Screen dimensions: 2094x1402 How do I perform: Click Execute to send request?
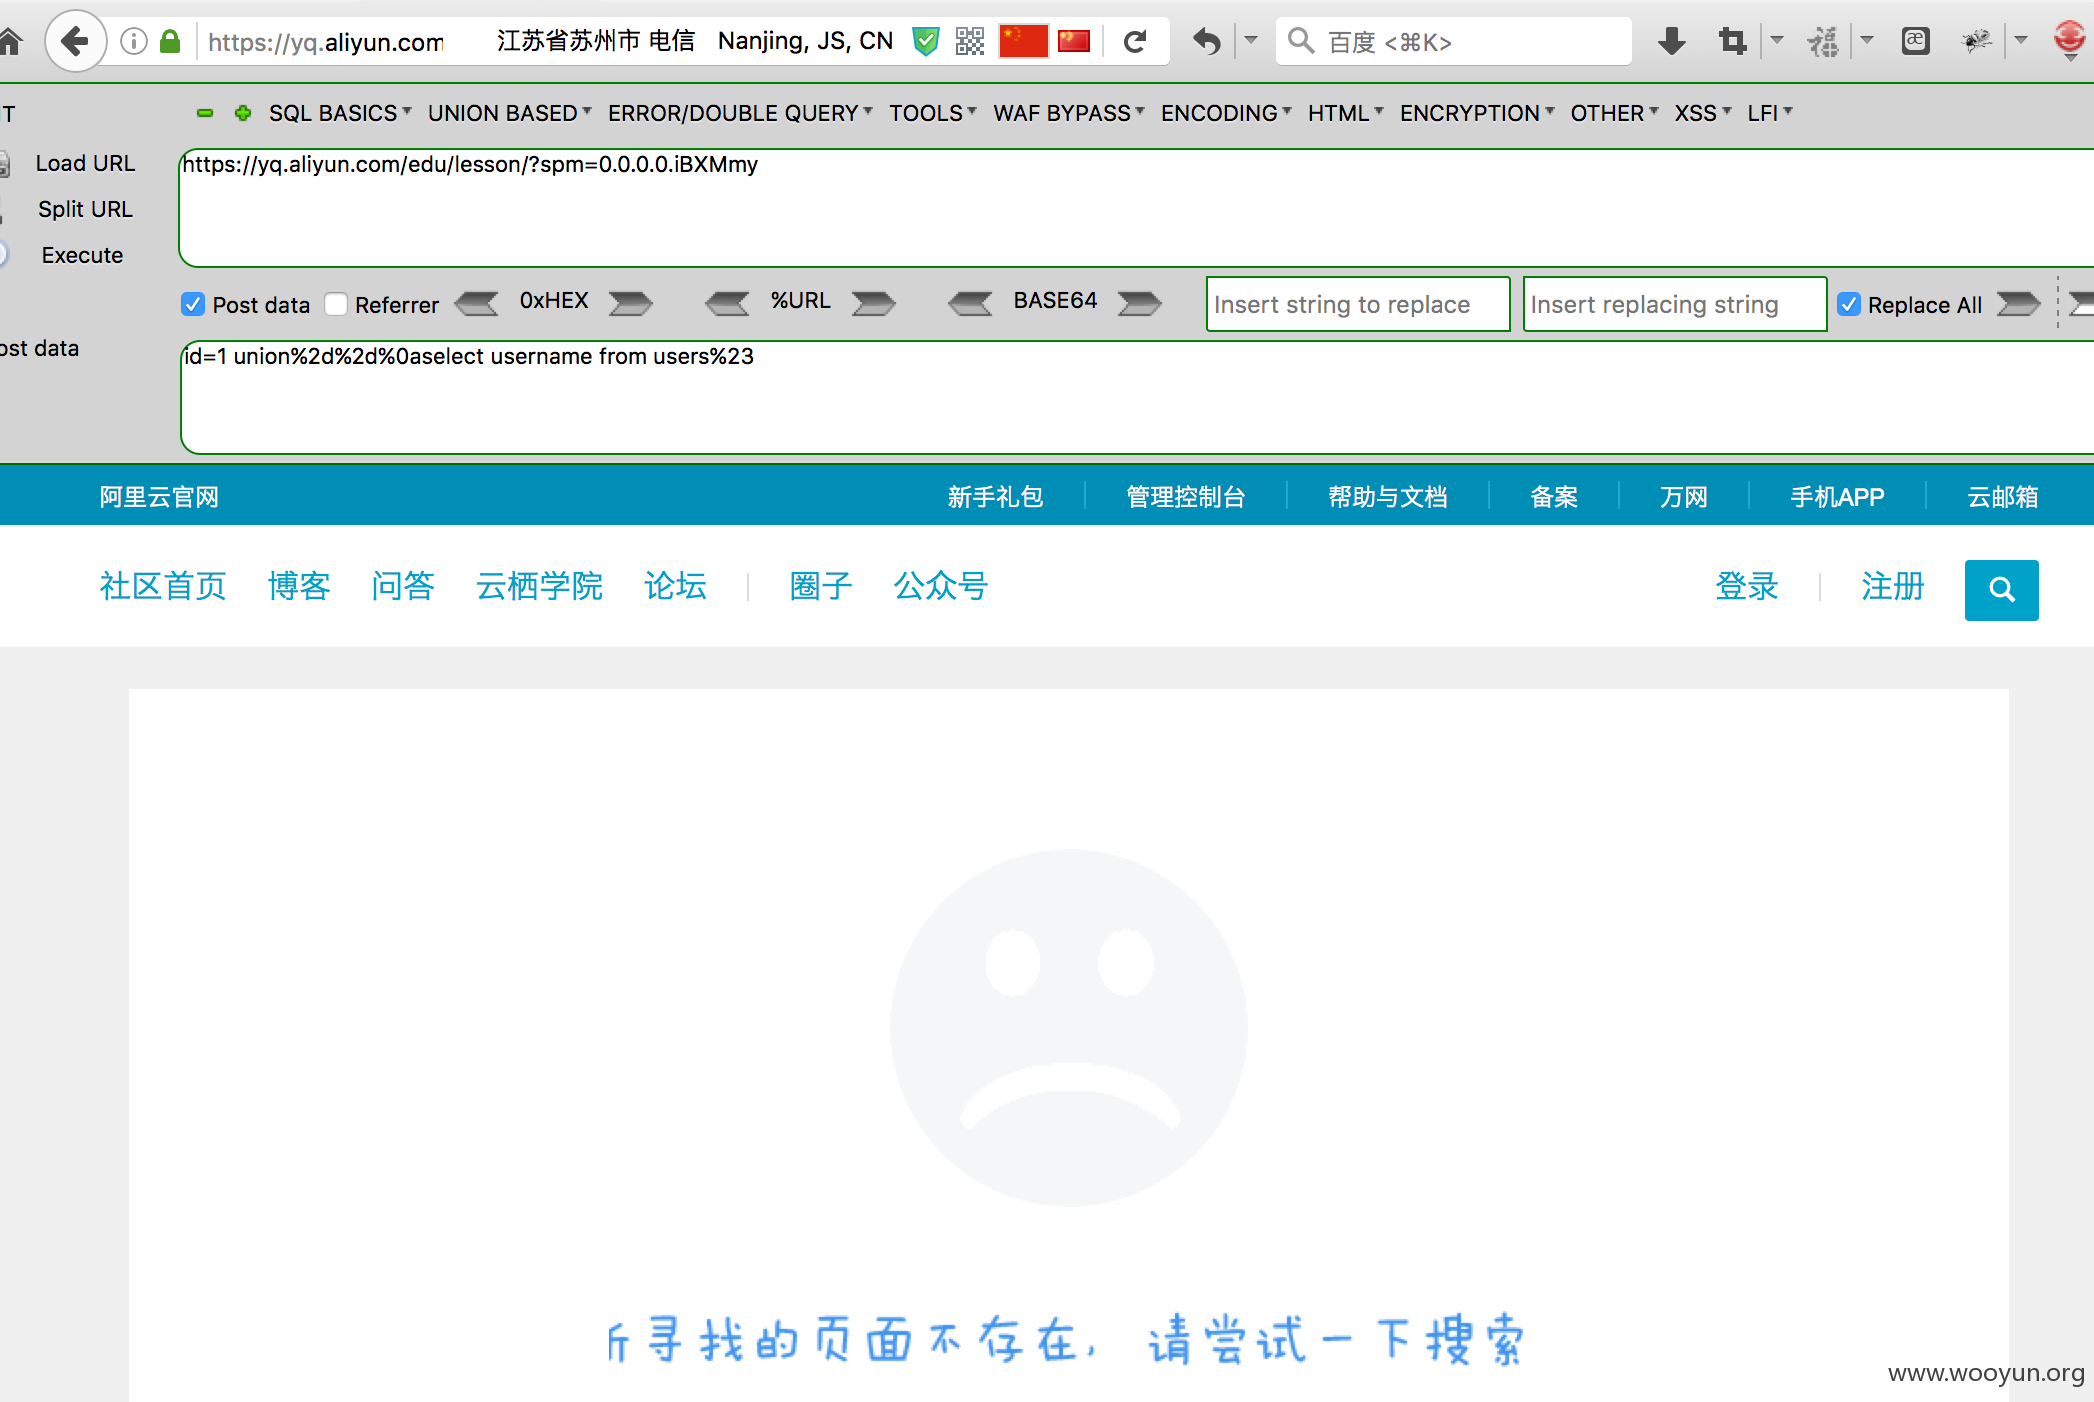click(82, 255)
